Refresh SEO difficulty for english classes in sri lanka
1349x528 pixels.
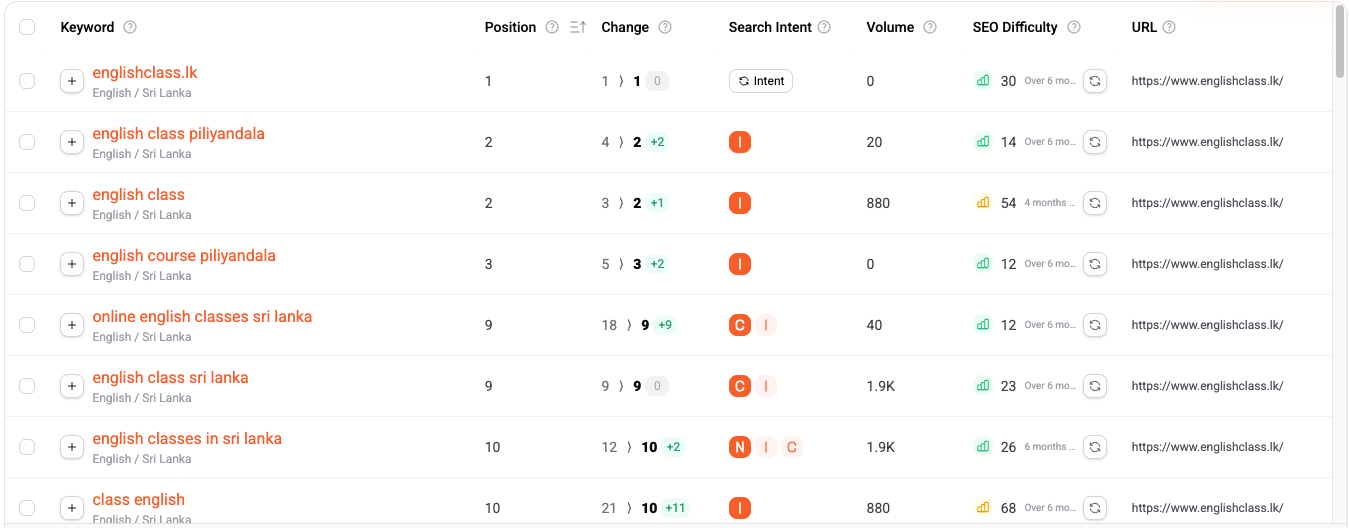(1095, 447)
